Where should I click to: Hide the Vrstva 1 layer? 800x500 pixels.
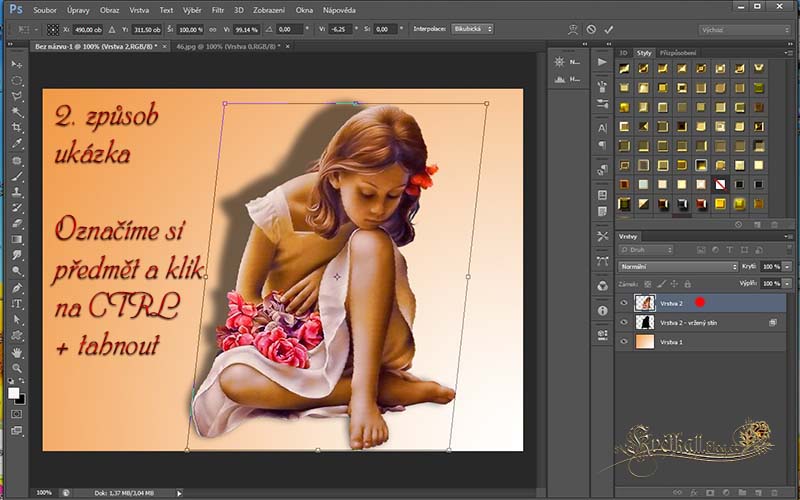623,342
